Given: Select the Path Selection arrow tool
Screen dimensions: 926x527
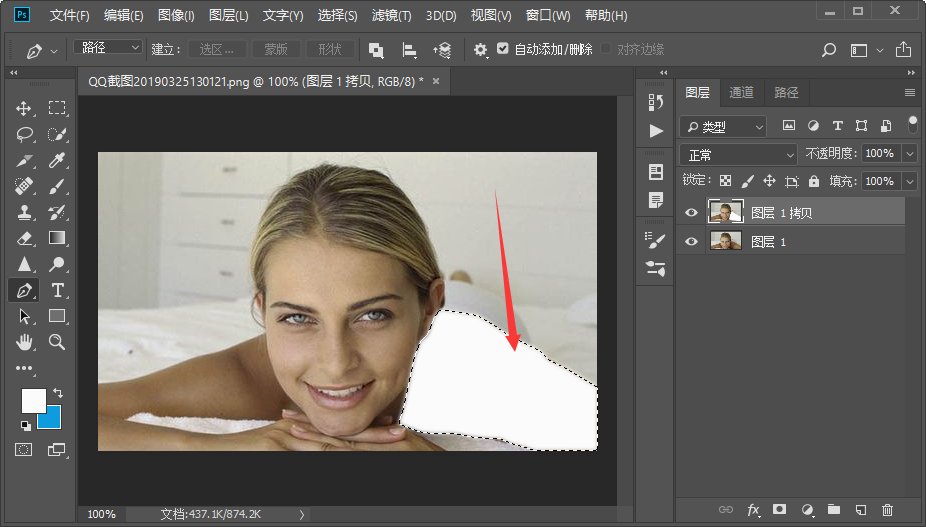Looking at the screenshot, I should click(24, 316).
